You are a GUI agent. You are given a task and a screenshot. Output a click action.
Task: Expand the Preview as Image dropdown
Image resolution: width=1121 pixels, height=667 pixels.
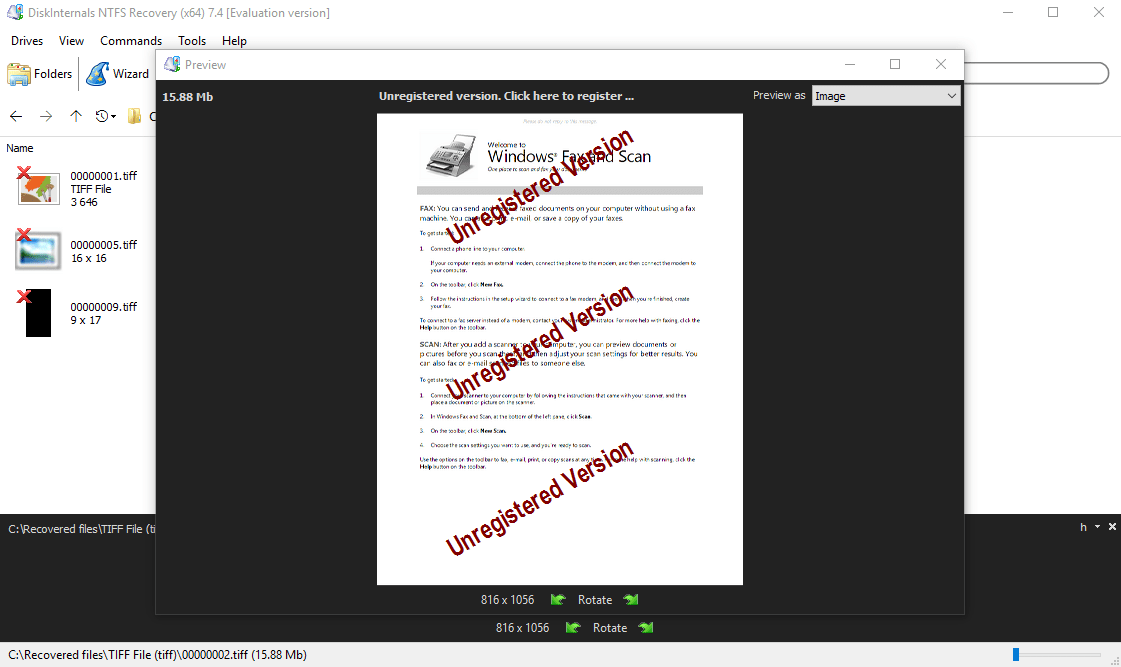point(885,96)
